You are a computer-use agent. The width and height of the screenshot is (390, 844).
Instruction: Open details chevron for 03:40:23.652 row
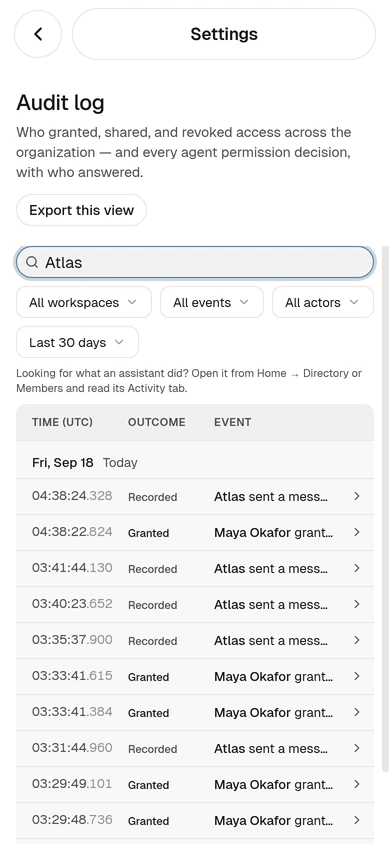click(357, 604)
